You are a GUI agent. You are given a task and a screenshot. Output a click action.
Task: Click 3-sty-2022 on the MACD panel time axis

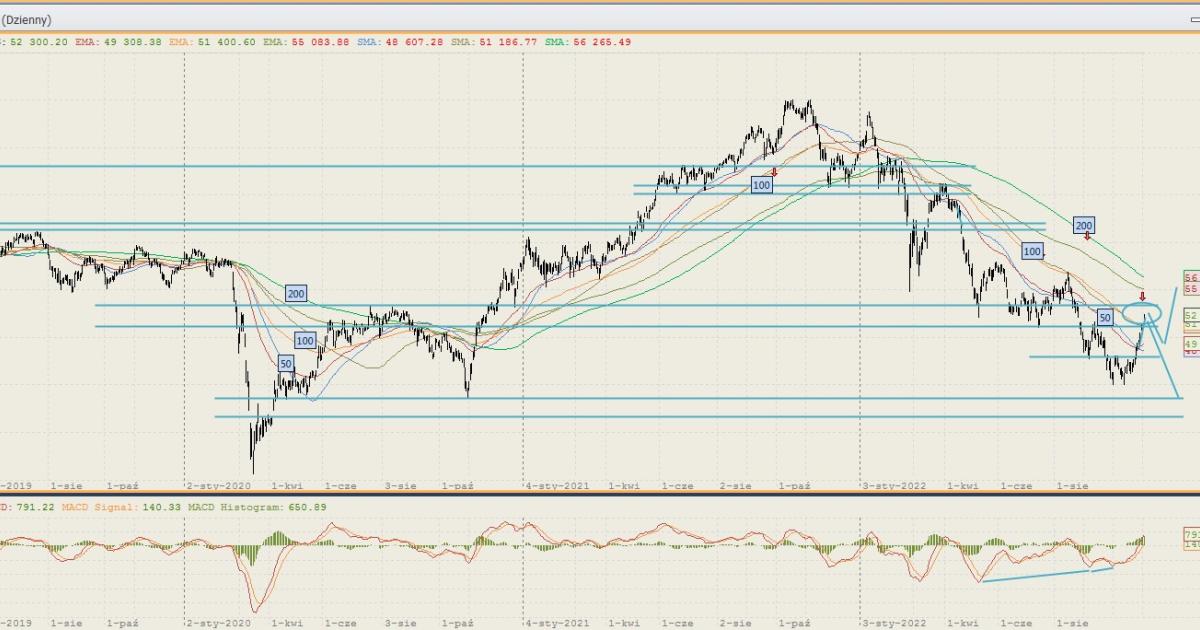(x=893, y=622)
